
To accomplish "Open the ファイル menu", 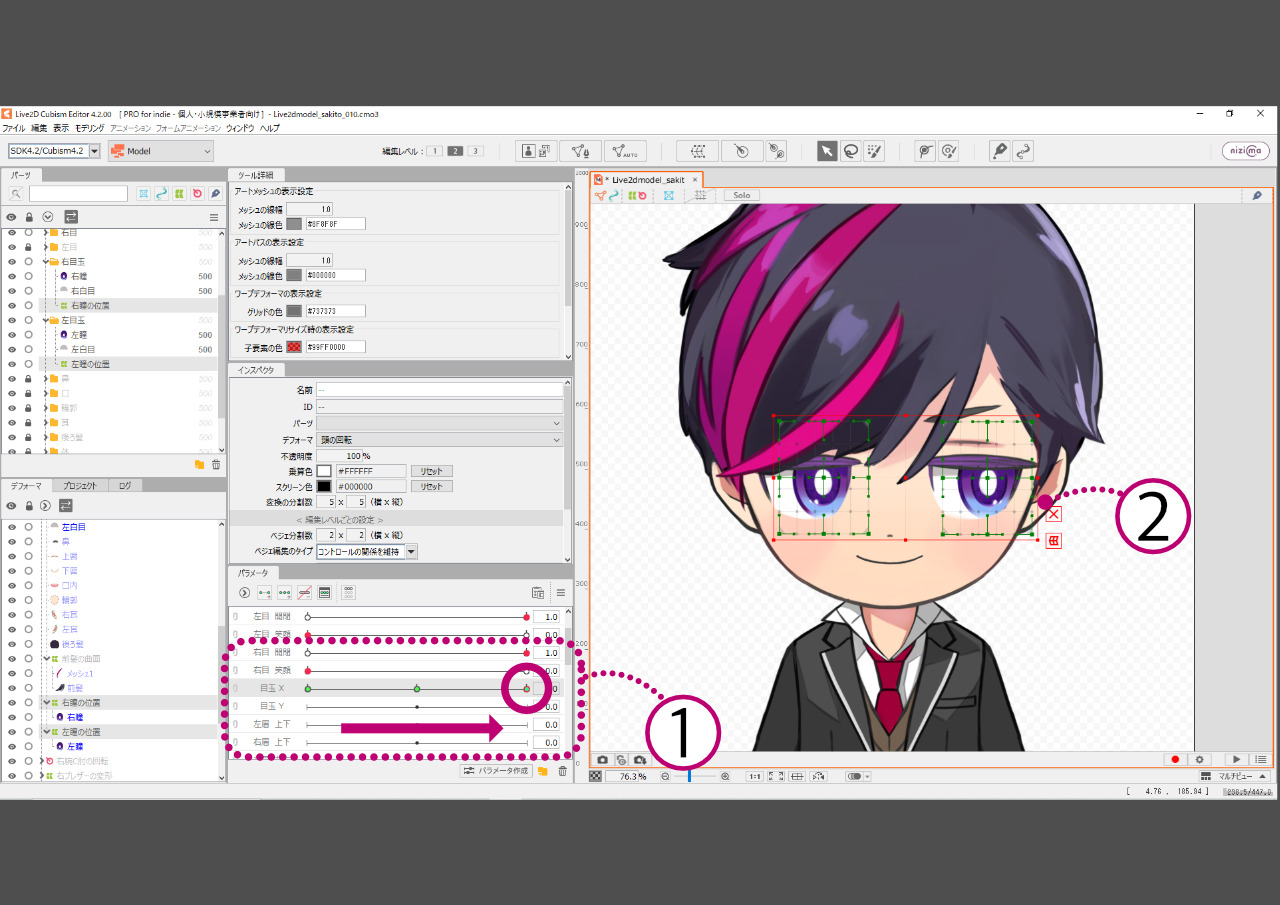I will point(13,129).
